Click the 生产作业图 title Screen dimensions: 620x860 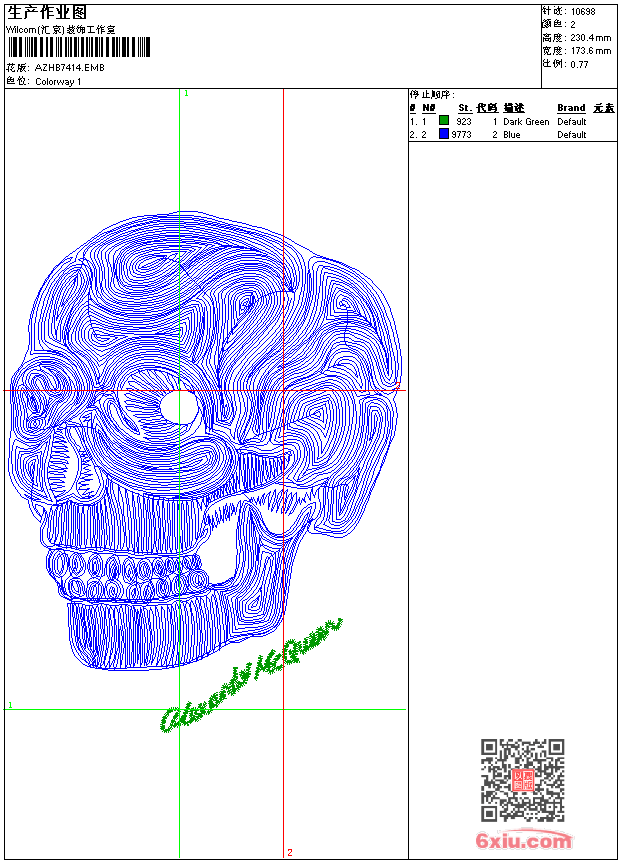tap(47, 12)
